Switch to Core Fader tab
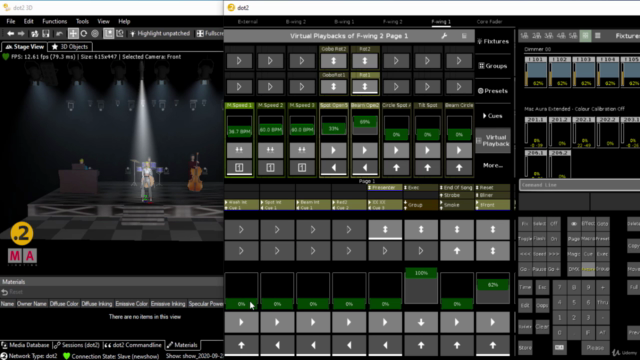 tap(489, 22)
